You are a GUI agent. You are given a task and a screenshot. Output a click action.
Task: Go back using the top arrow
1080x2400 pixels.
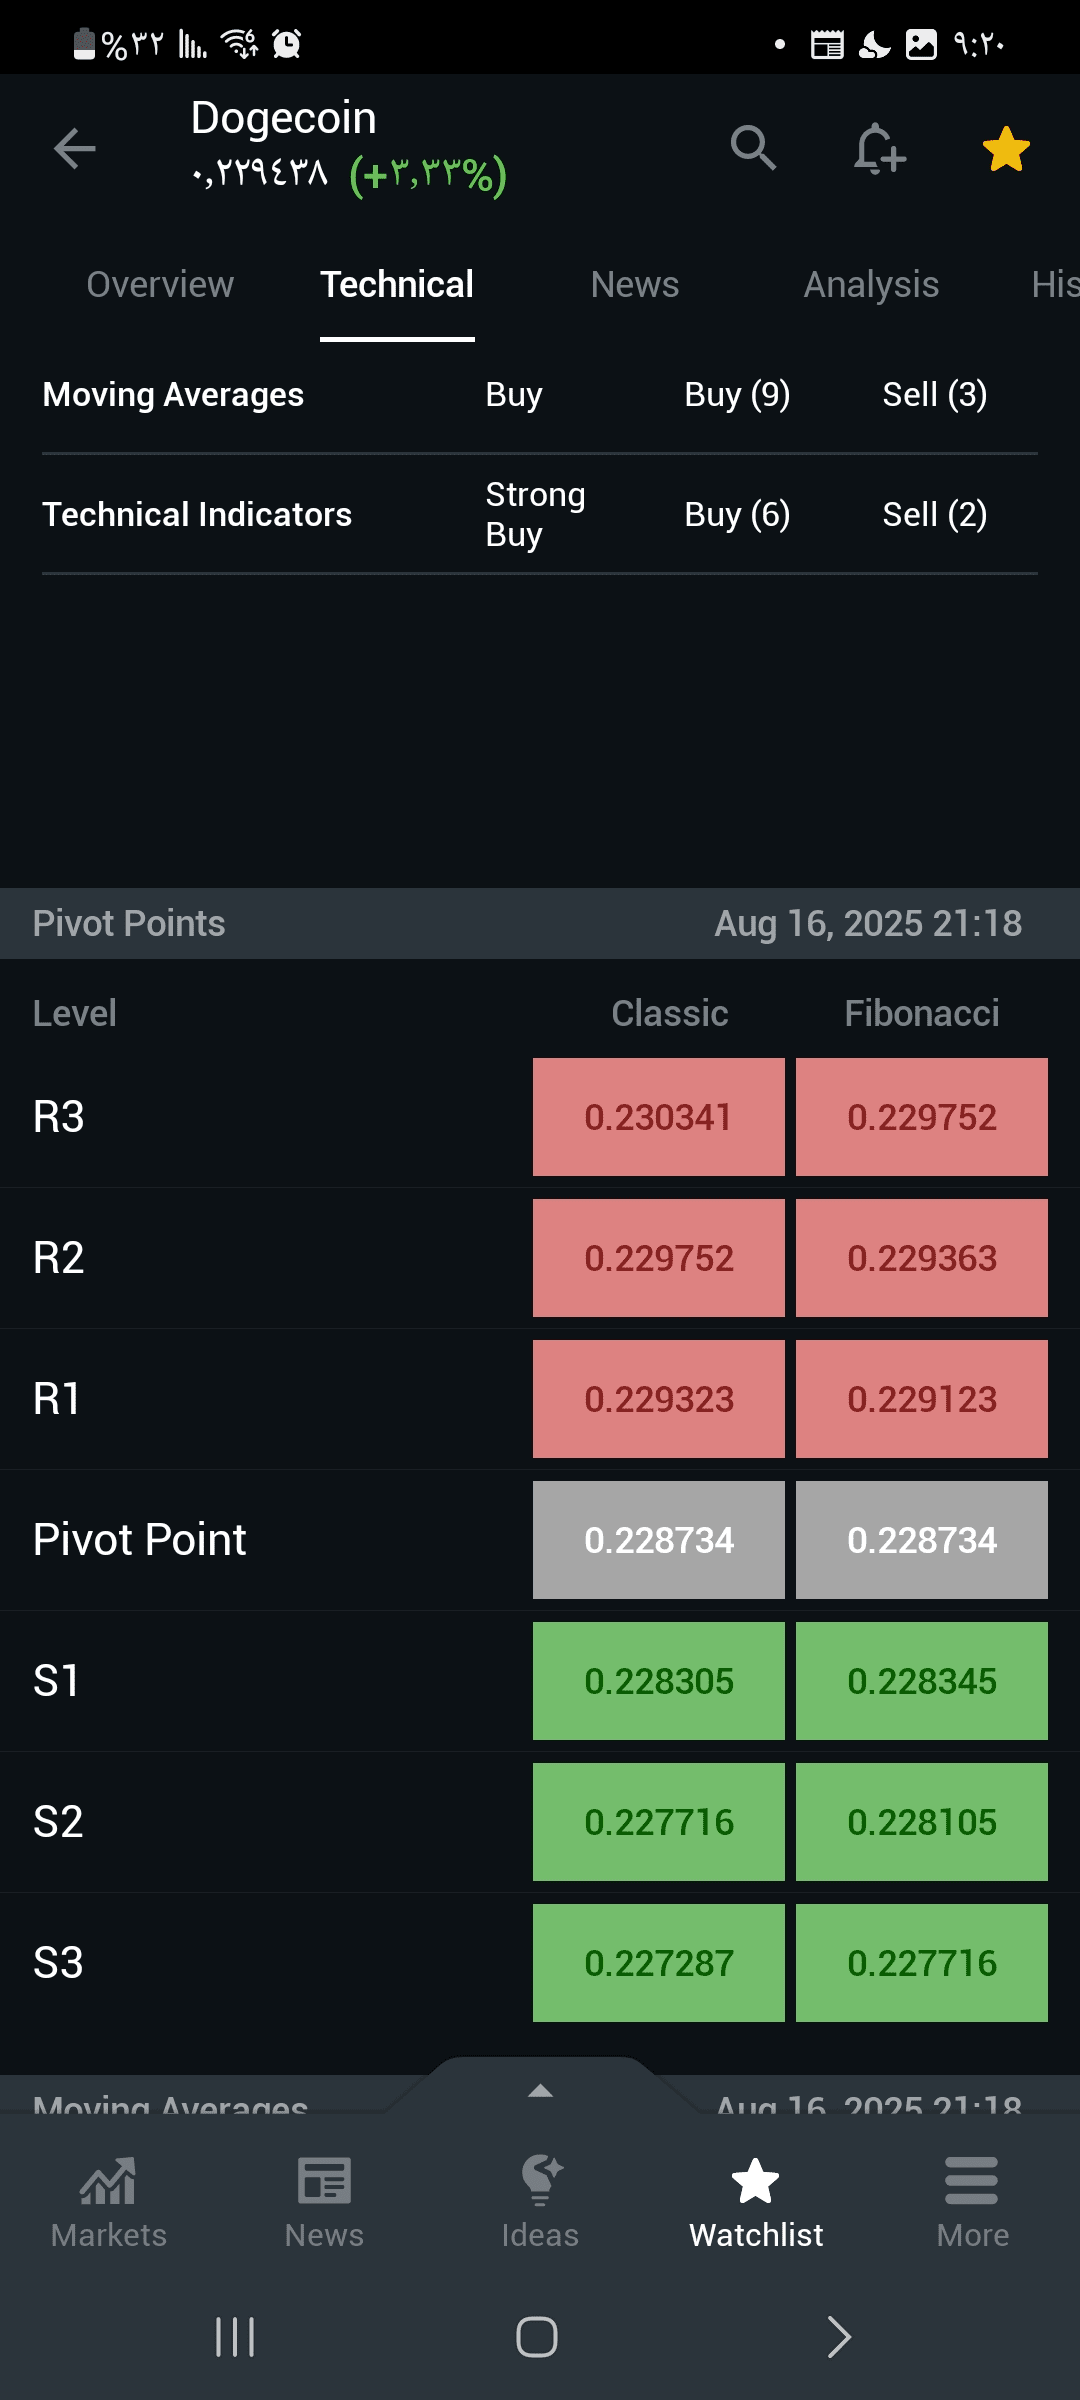[75, 149]
